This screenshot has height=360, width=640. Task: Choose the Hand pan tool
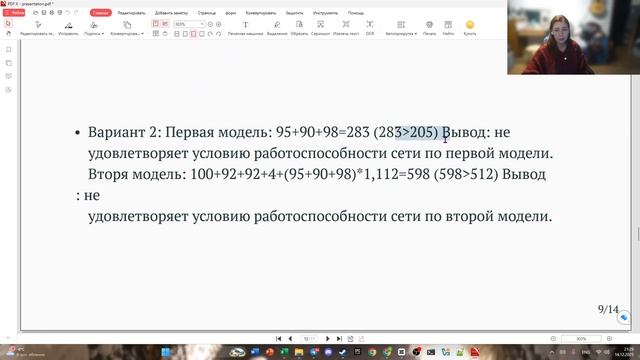click(8, 33)
